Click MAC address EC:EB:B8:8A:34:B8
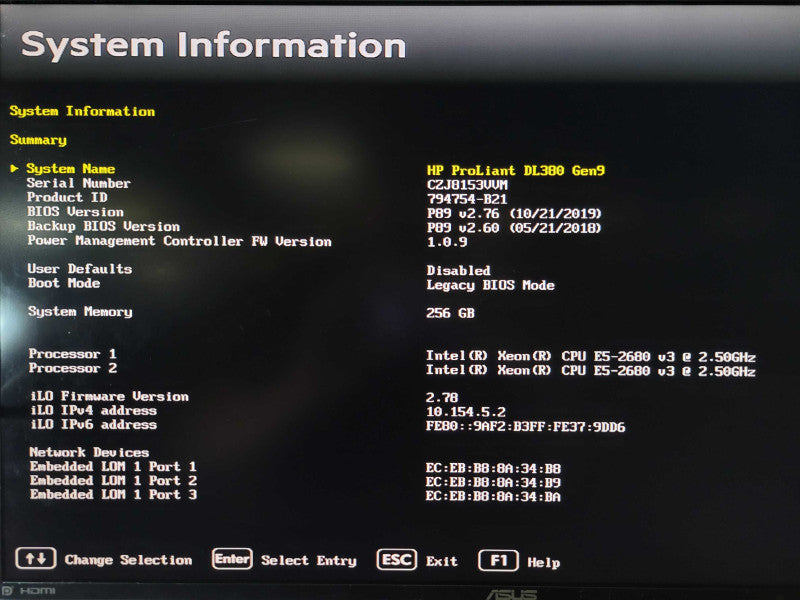The image size is (800, 600). (x=493, y=468)
